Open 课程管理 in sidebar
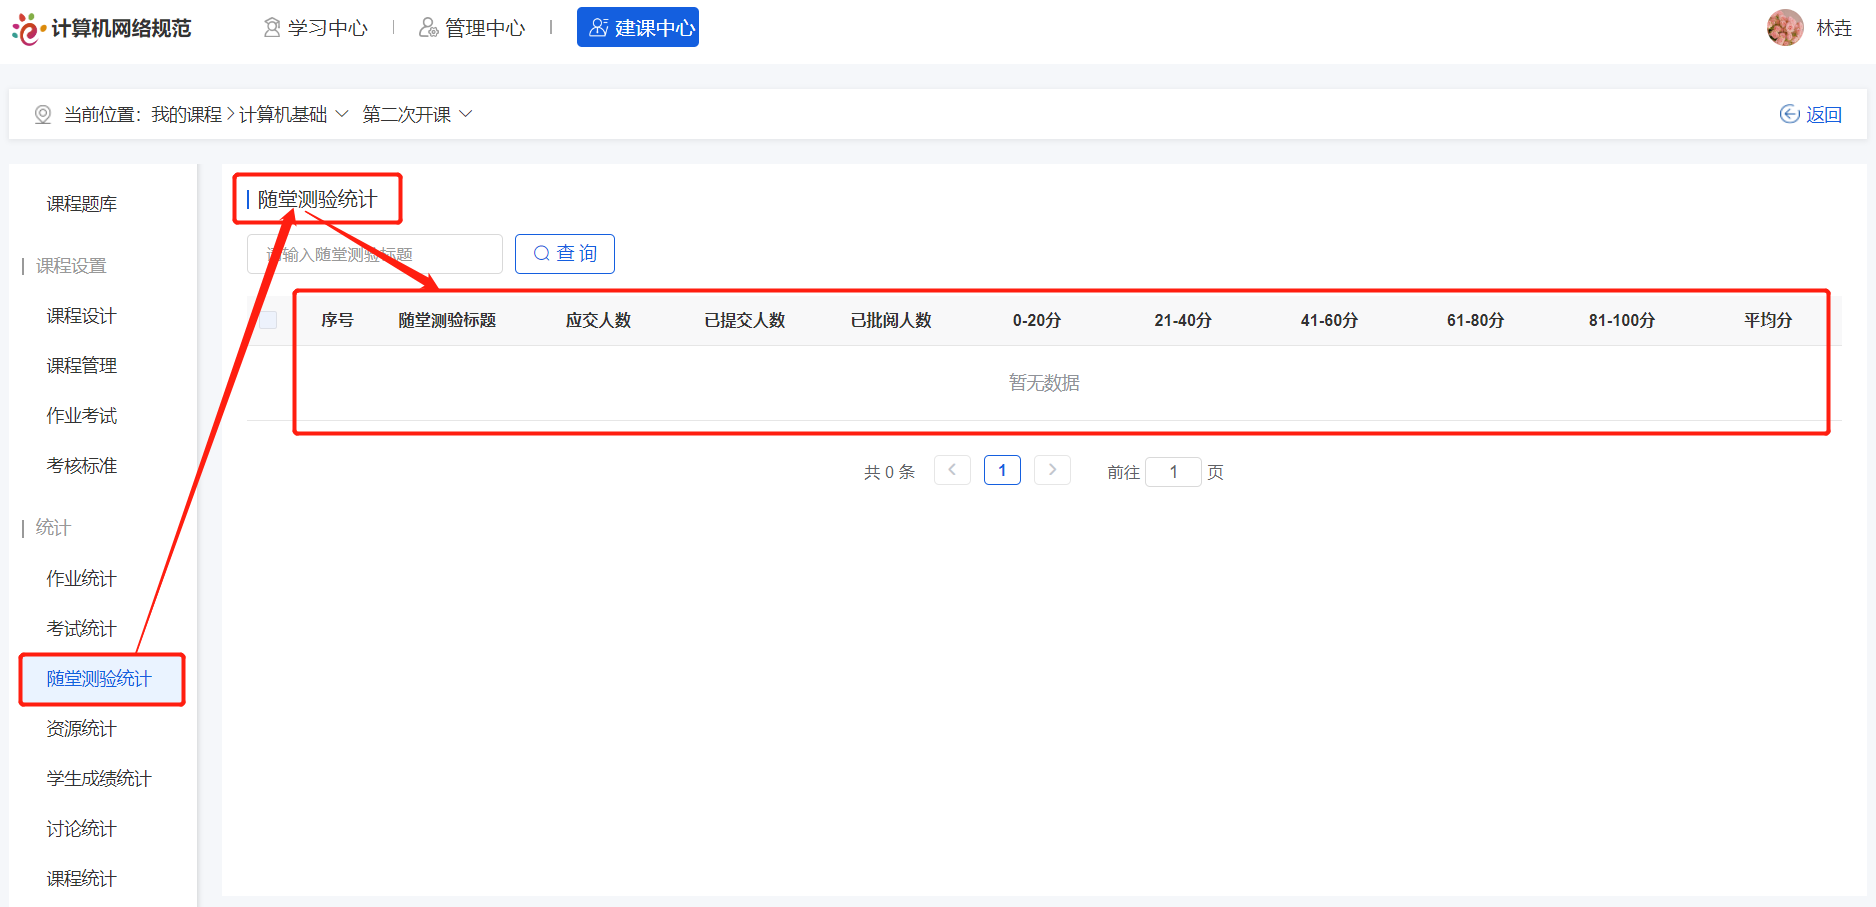Viewport: 1876px width, 907px height. pyautogui.click(x=82, y=366)
